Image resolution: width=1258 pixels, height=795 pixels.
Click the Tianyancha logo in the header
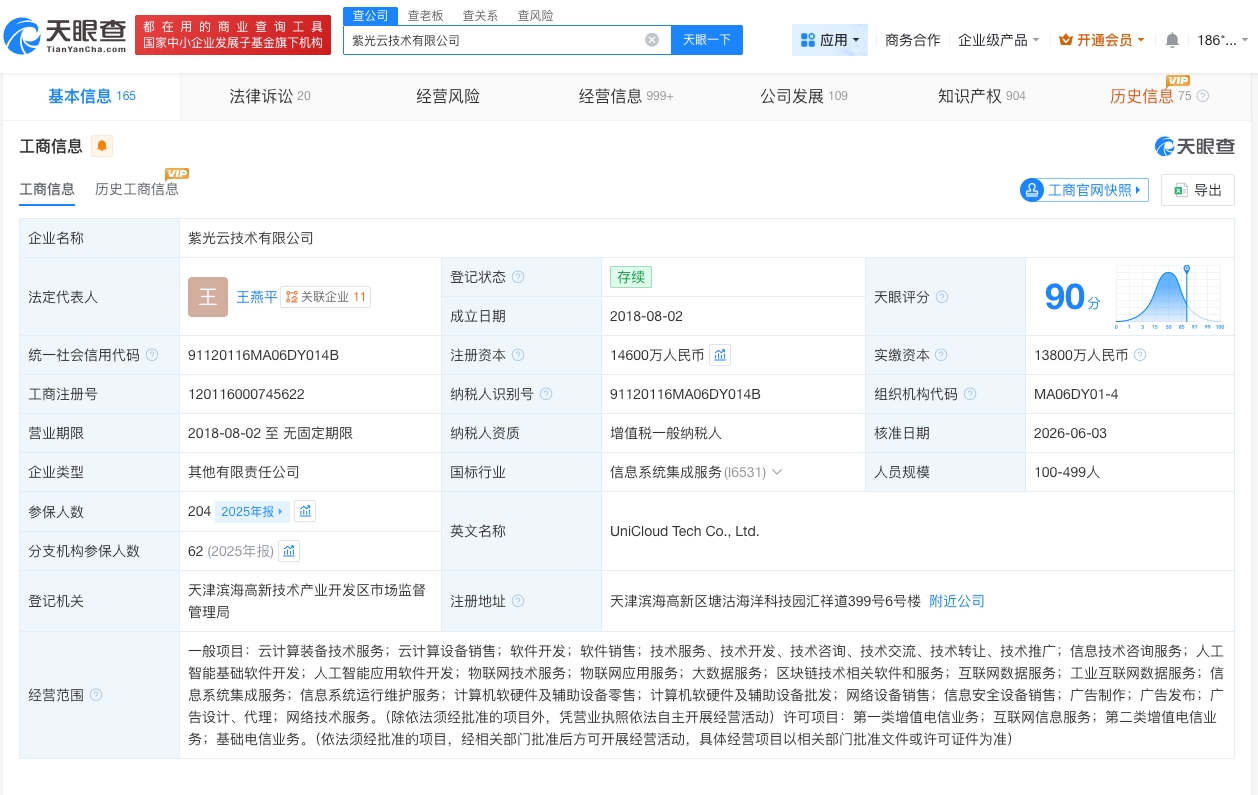pos(65,36)
